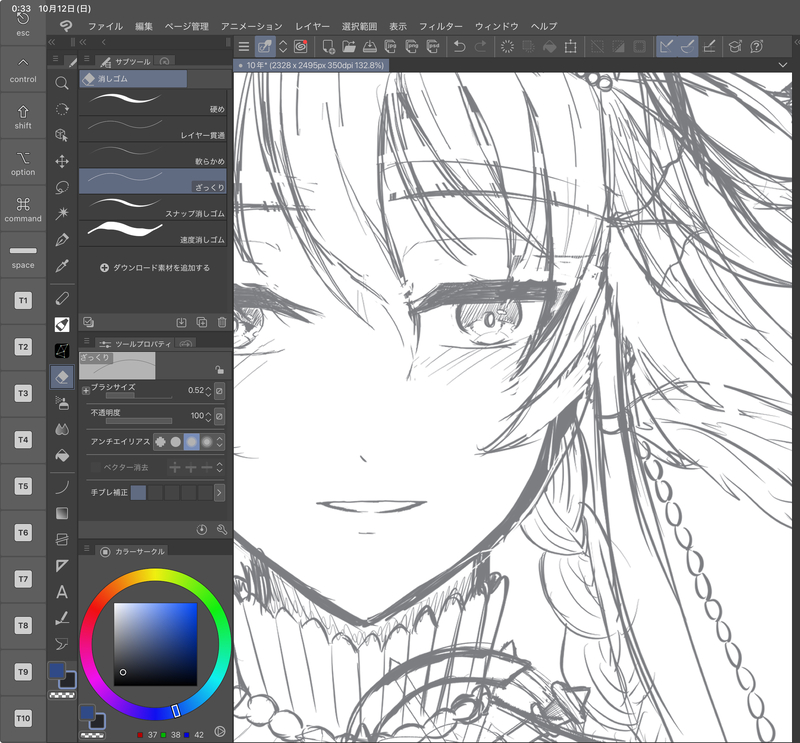This screenshot has width=800, height=743.
Task: Click the Scale/Rotate transform icon
Action: click(570, 47)
